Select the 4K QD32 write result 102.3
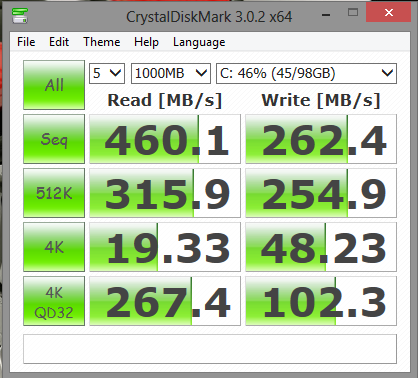The height and width of the screenshot is (378, 418). coord(321,301)
